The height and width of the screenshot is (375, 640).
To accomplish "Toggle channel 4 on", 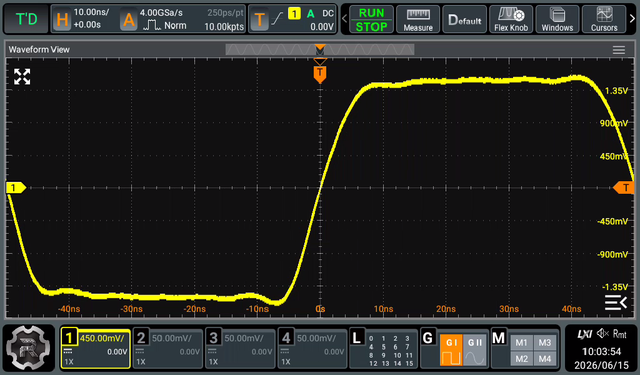I will [313, 348].
